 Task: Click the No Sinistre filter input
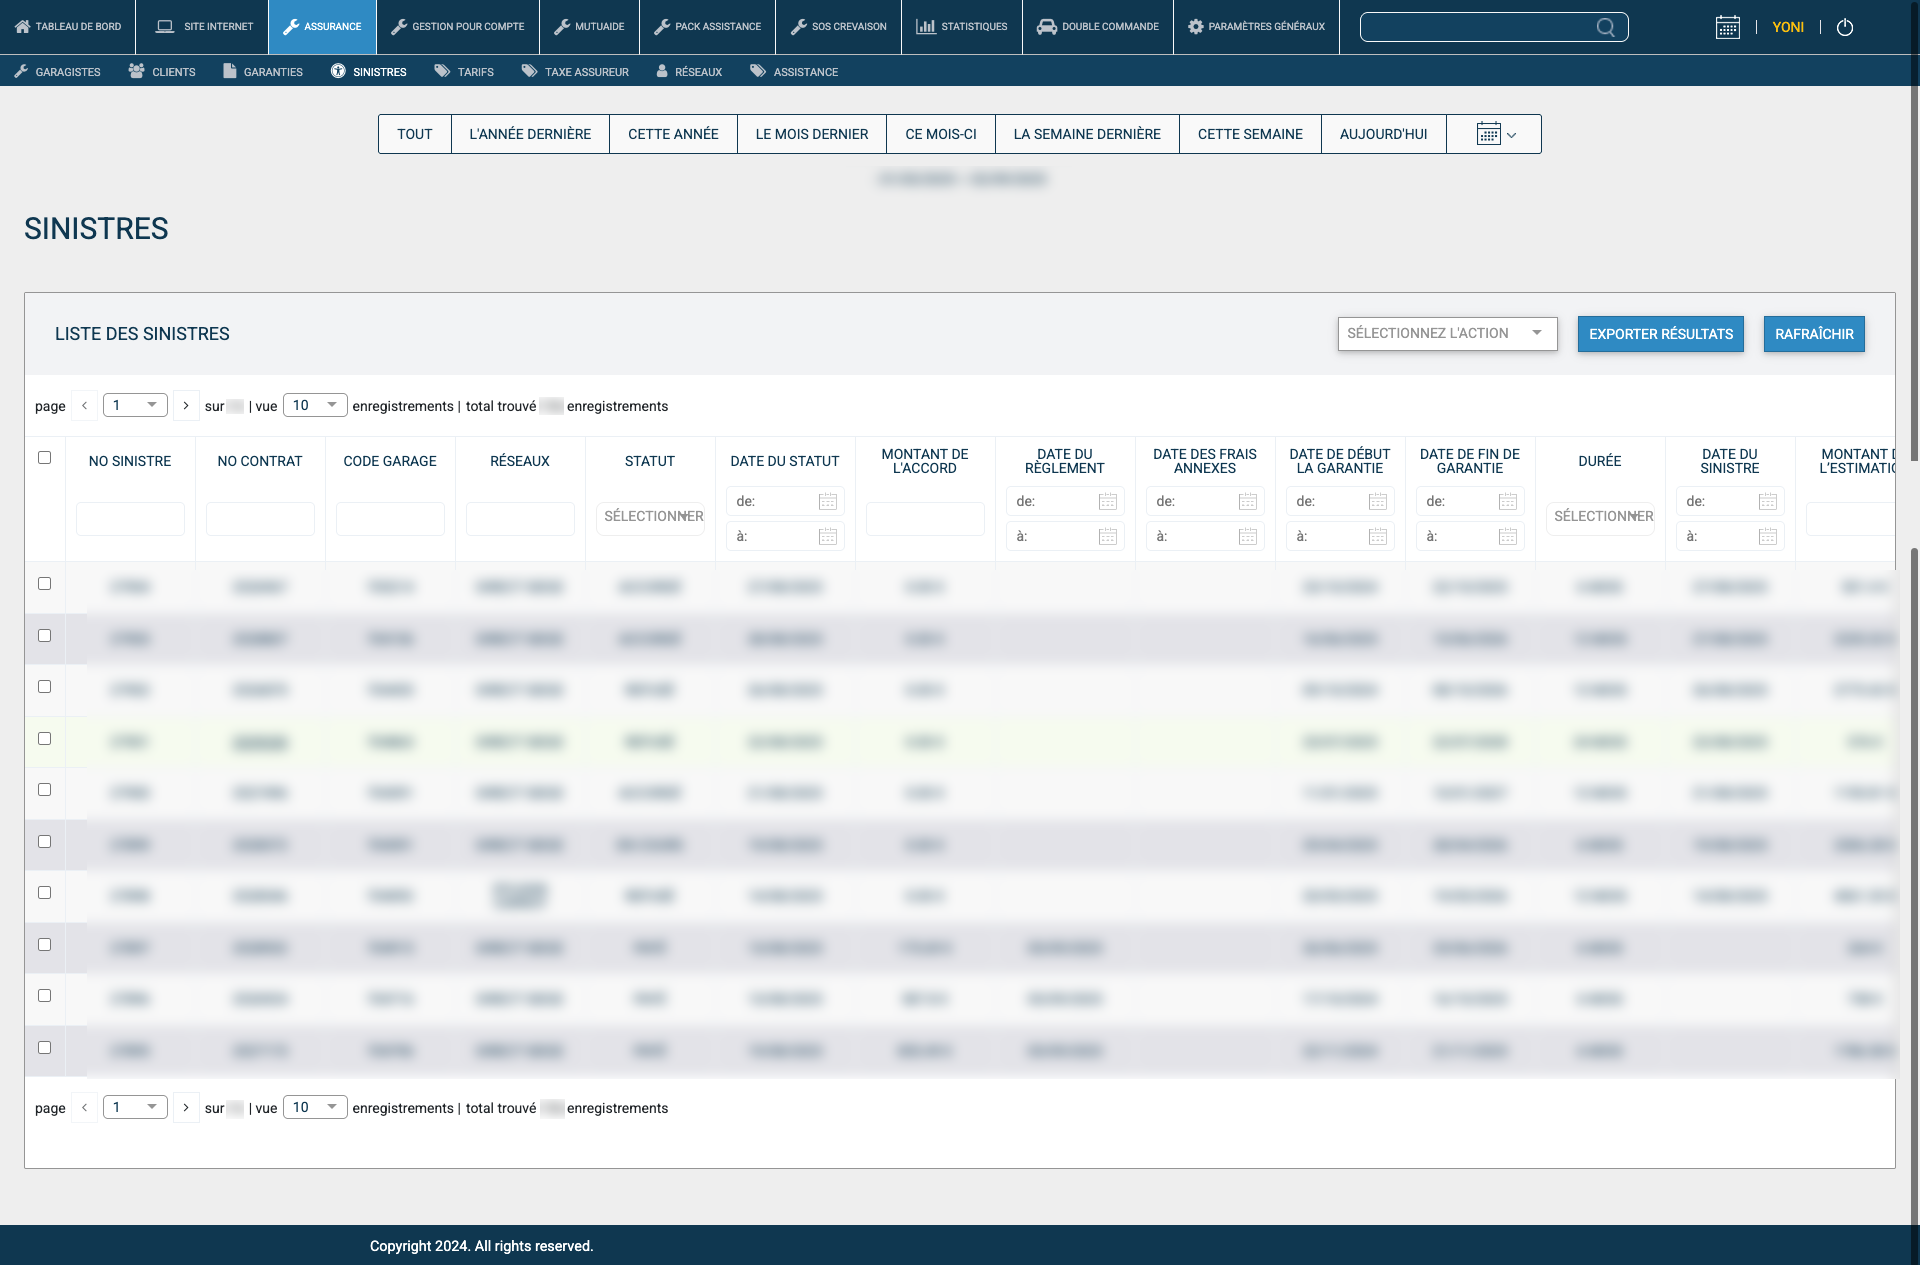[x=130, y=518]
